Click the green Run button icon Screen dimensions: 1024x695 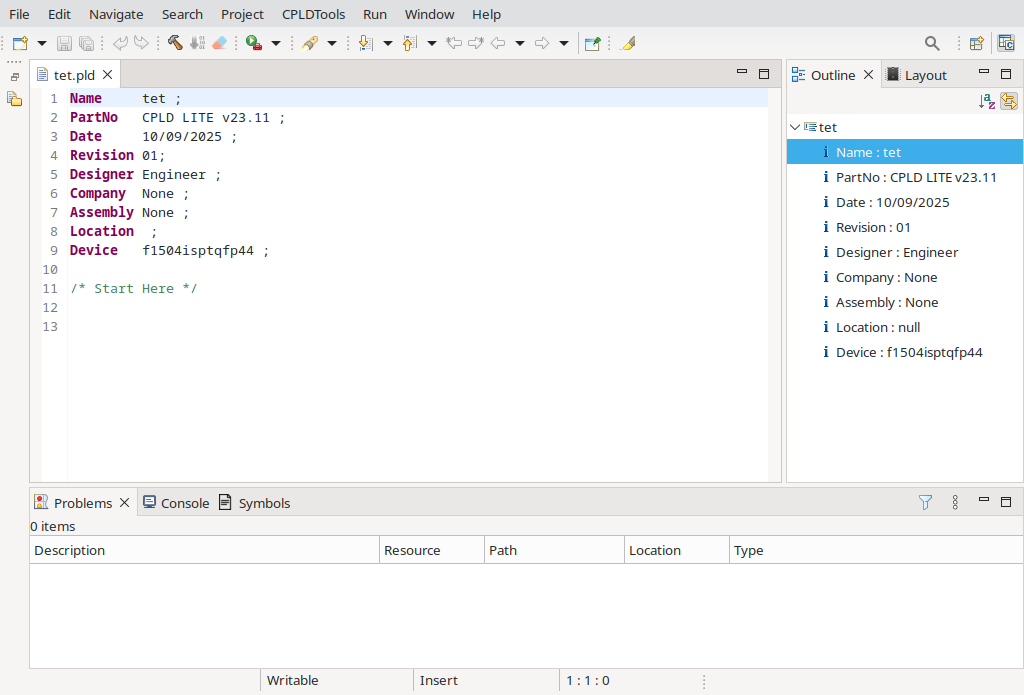253,43
